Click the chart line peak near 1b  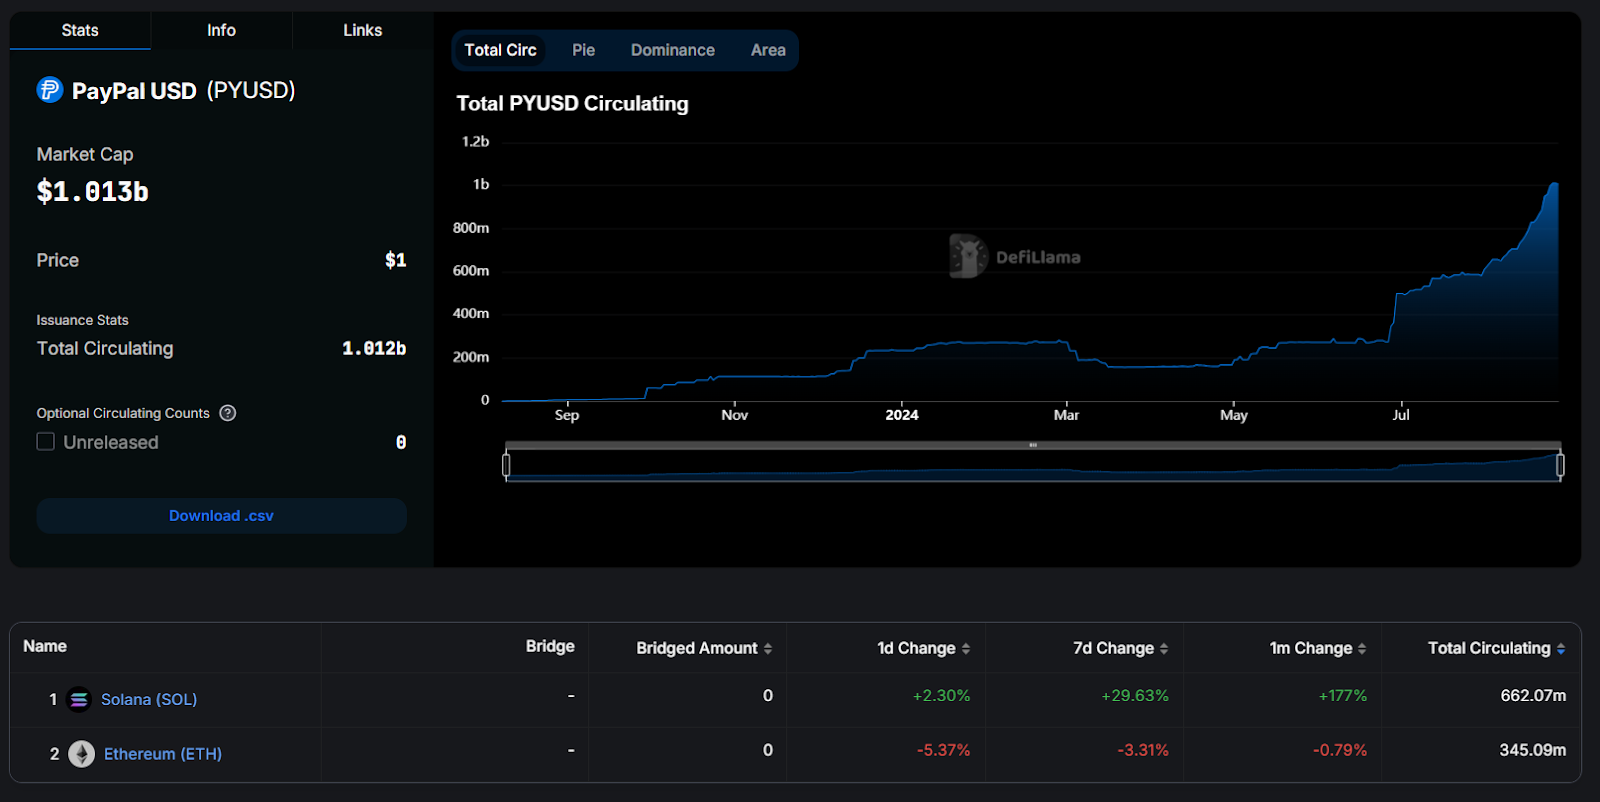click(1554, 184)
